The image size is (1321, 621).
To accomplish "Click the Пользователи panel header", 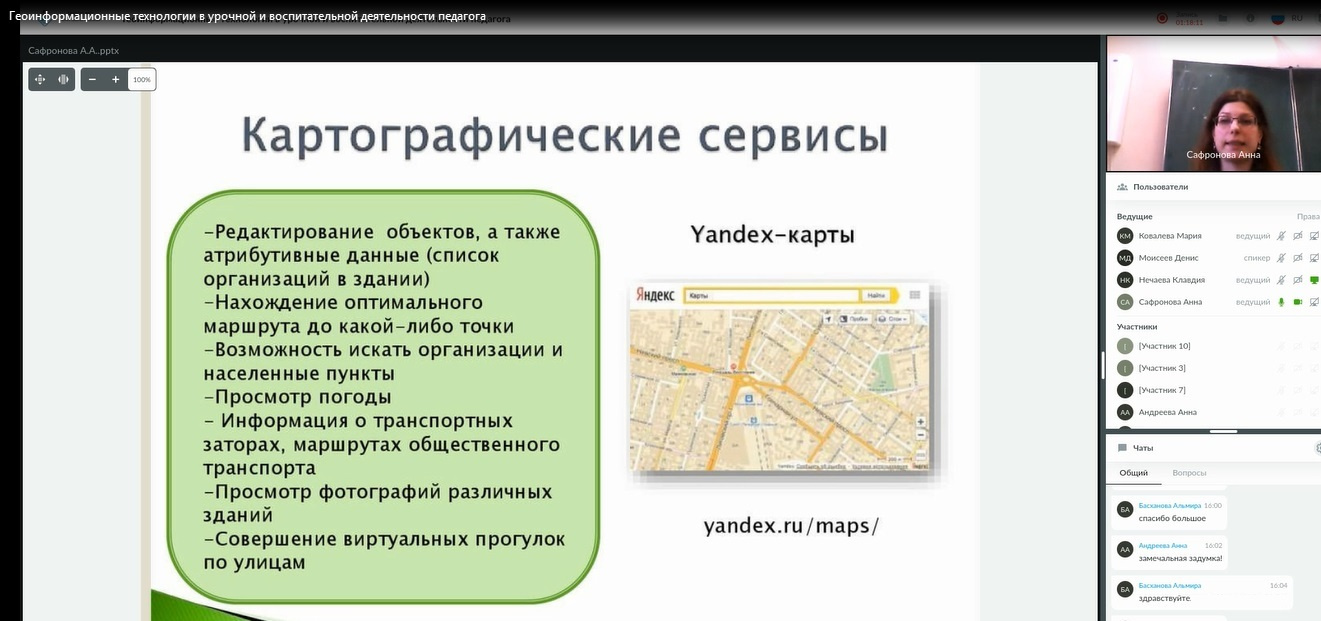I will [x=1160, y=187].
